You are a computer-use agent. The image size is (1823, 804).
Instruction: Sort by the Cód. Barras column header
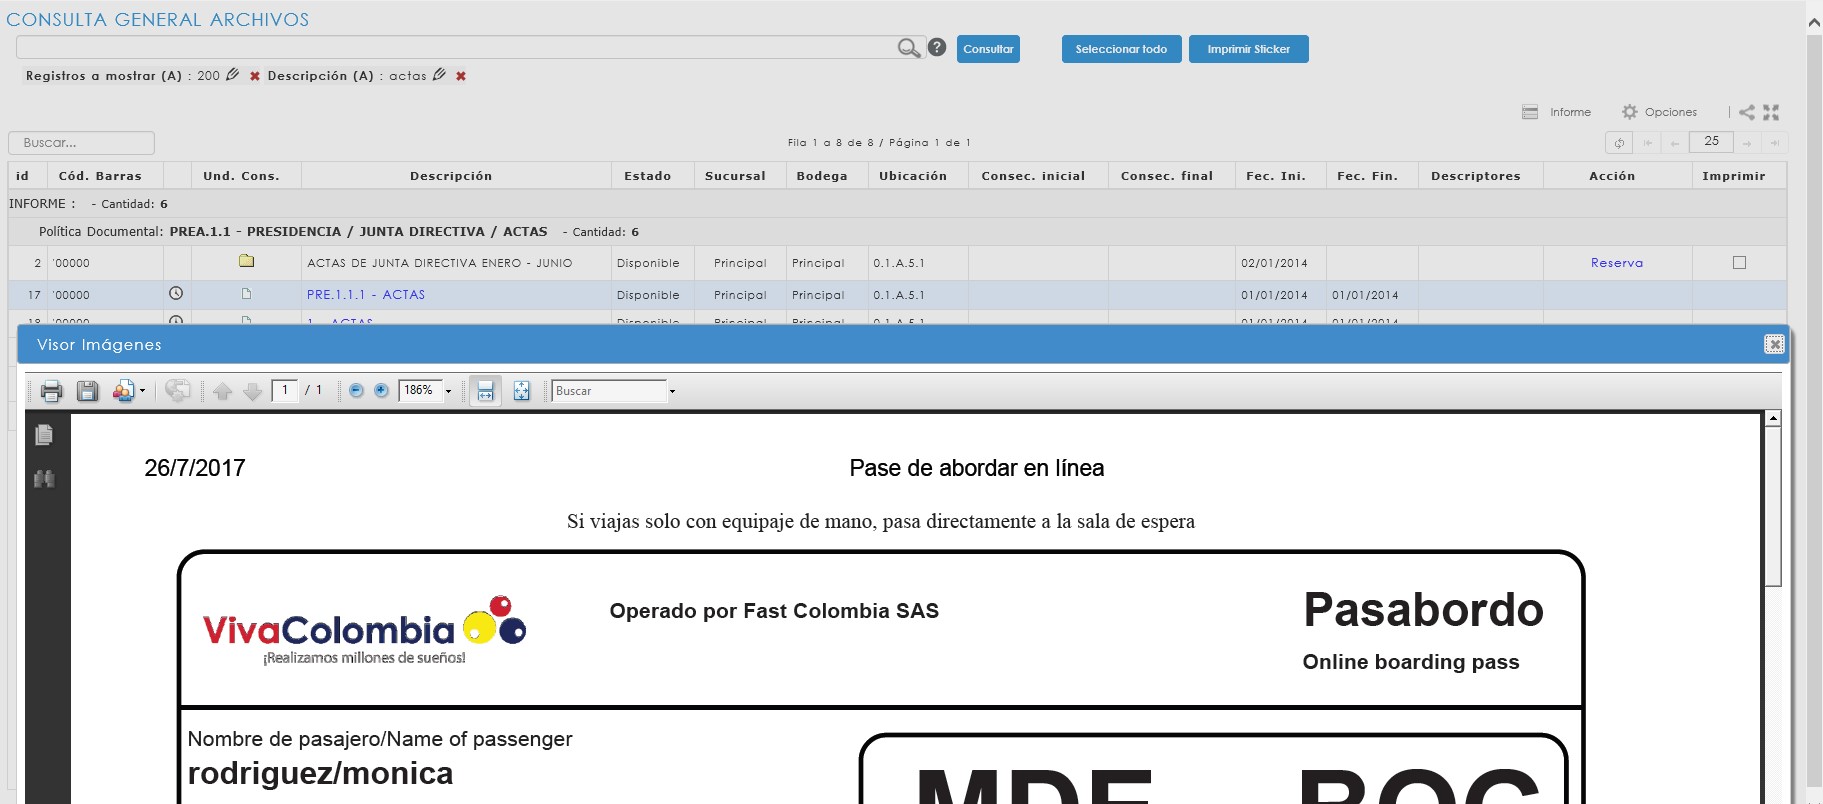105,176
